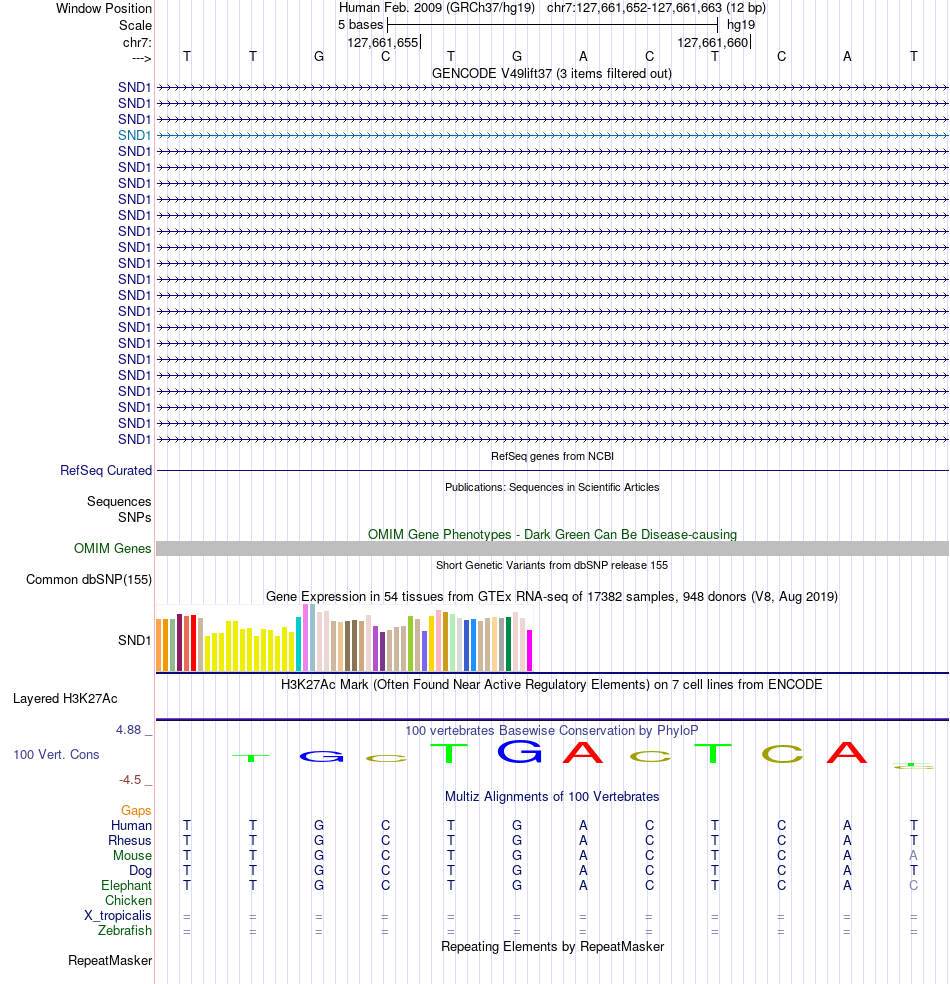Click the faint A in the Mouse row
950x984 pixels.
coord(914,855)
